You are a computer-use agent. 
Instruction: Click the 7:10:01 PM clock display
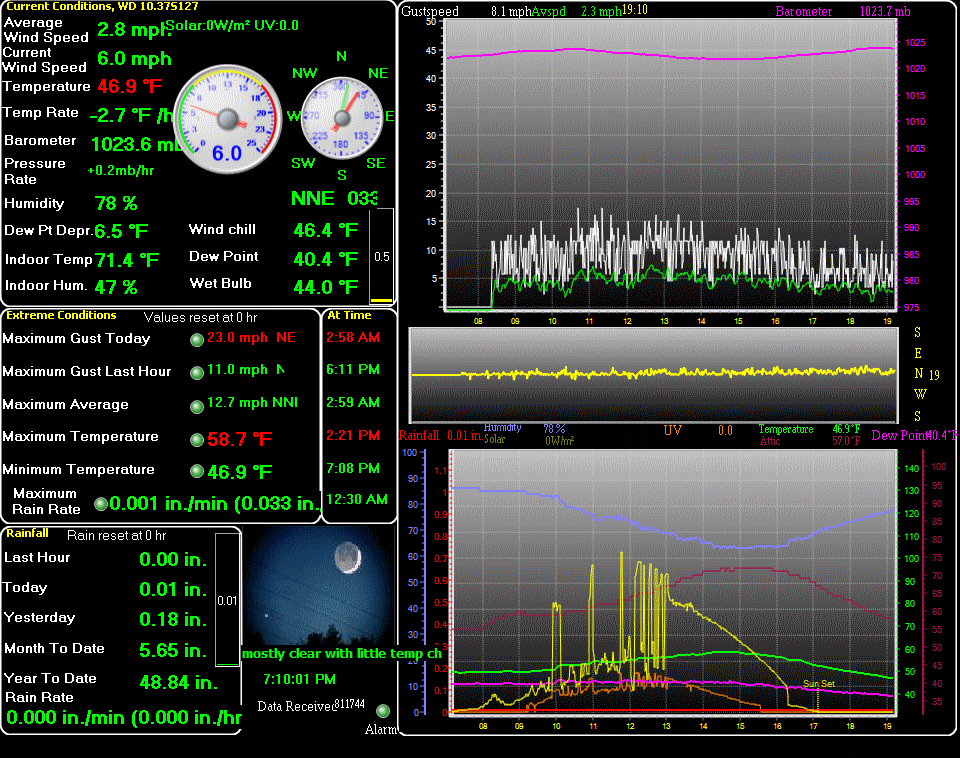(299, 679)
